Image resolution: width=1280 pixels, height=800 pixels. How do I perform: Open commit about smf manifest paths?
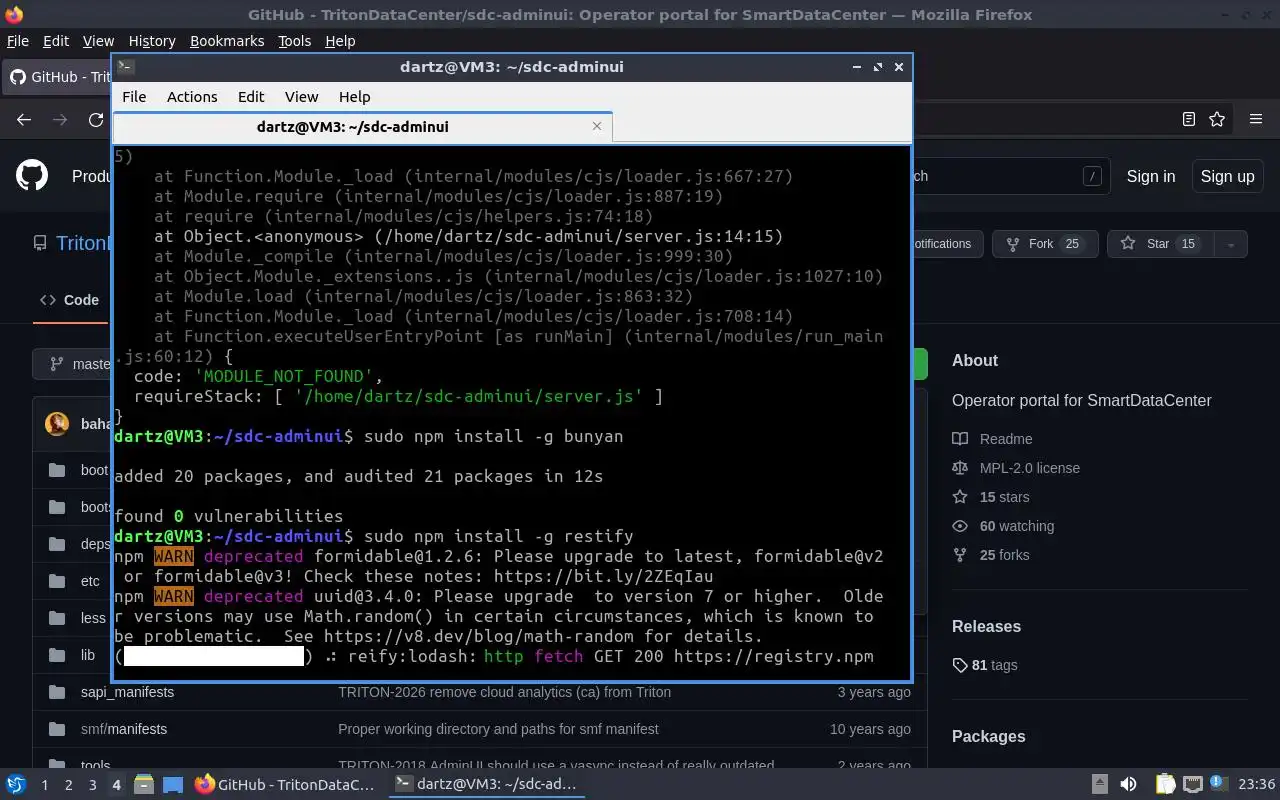(x=498, y=729)
